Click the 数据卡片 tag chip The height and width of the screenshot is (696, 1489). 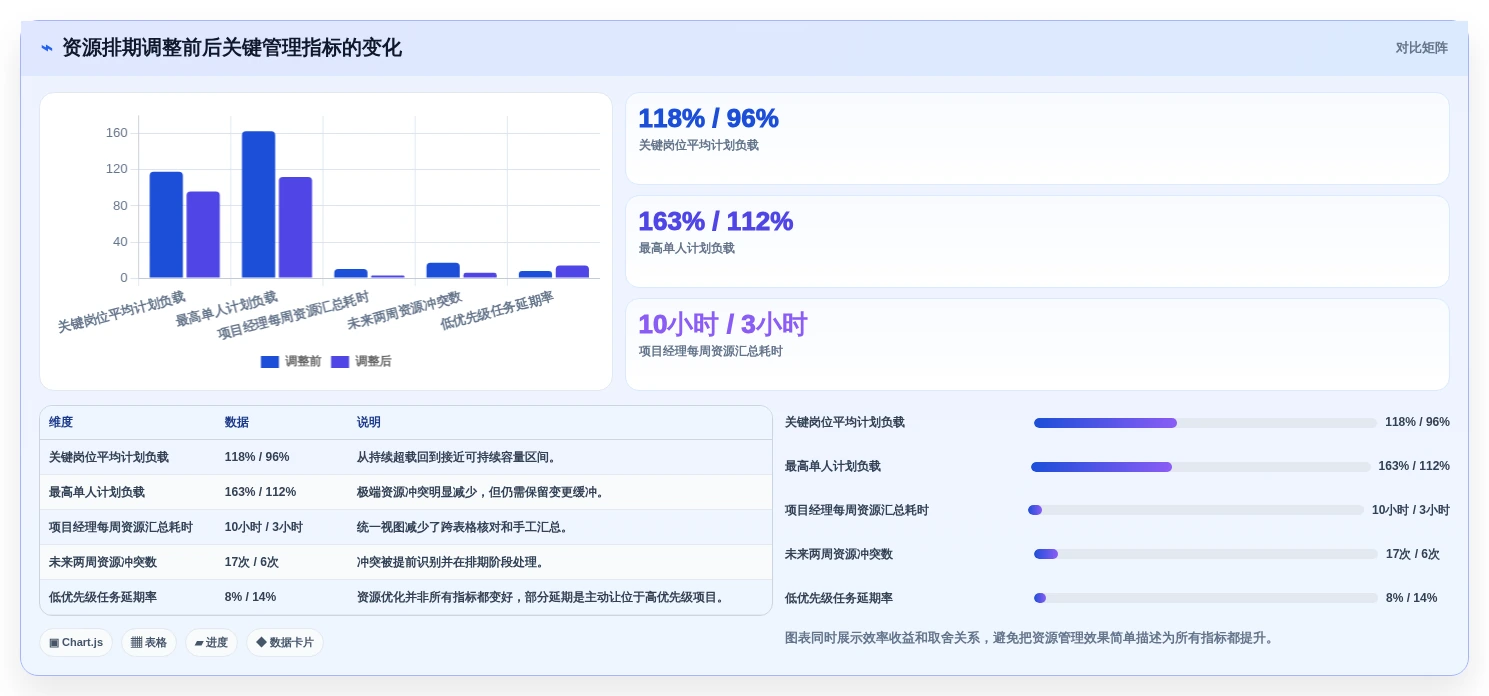coord(285,642)
